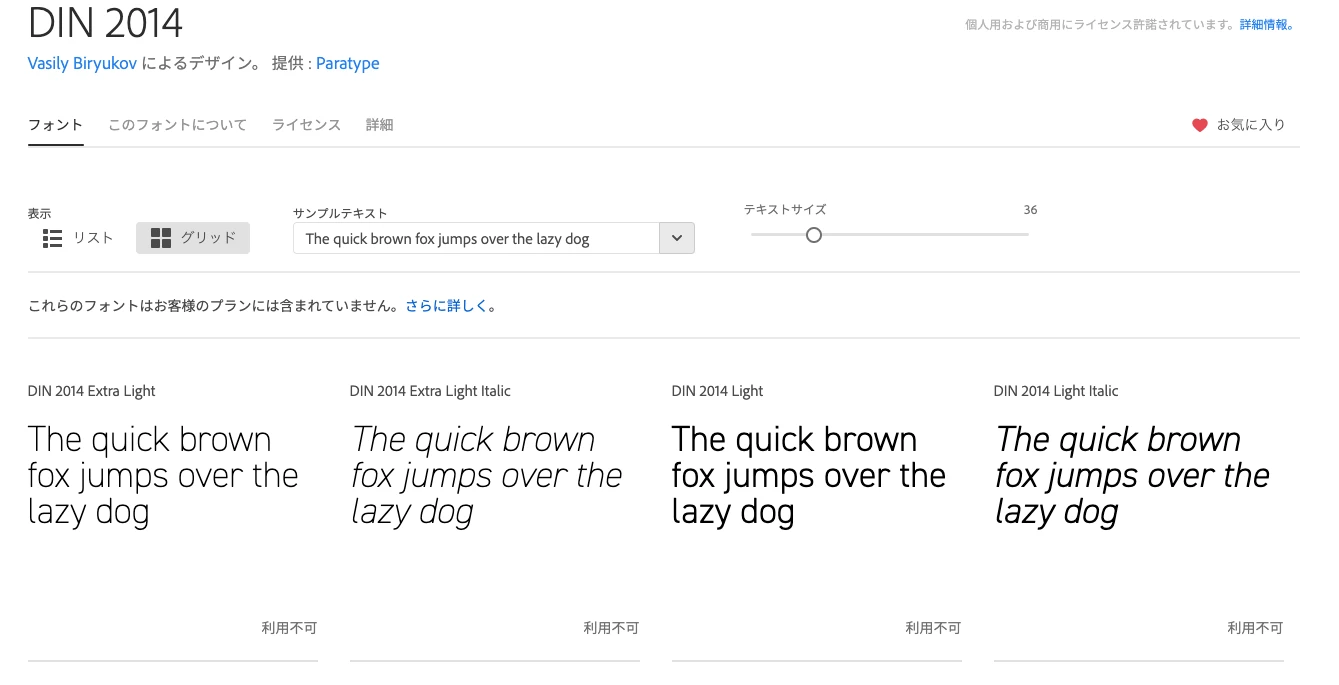1339x685 pixels.
Task: Click 利用不可 under DIN 2014 Light Italic
Action: [x=1255, y=628]
